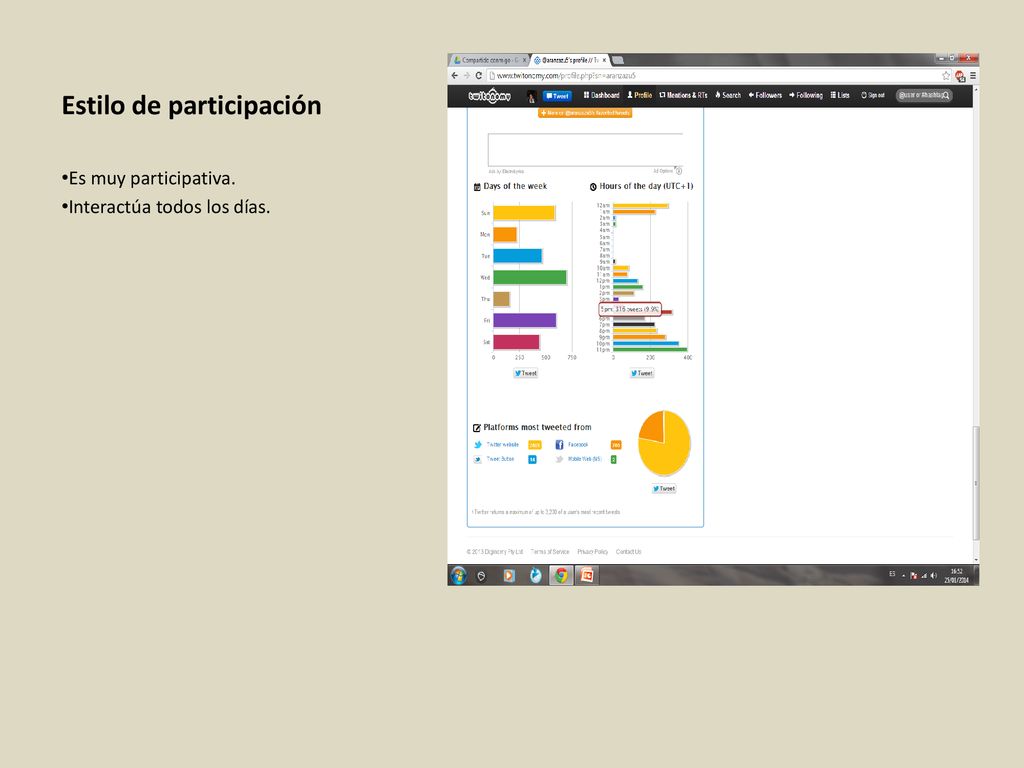This screenshot has height=768, width=1024.
Task: Click the Twitter website platform link
Action: pos(503,445)
